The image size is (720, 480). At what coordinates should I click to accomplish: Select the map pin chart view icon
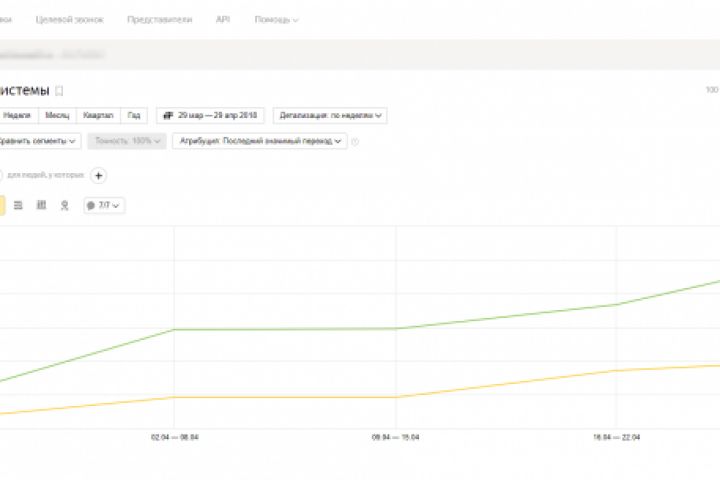[x=65, y=205]
